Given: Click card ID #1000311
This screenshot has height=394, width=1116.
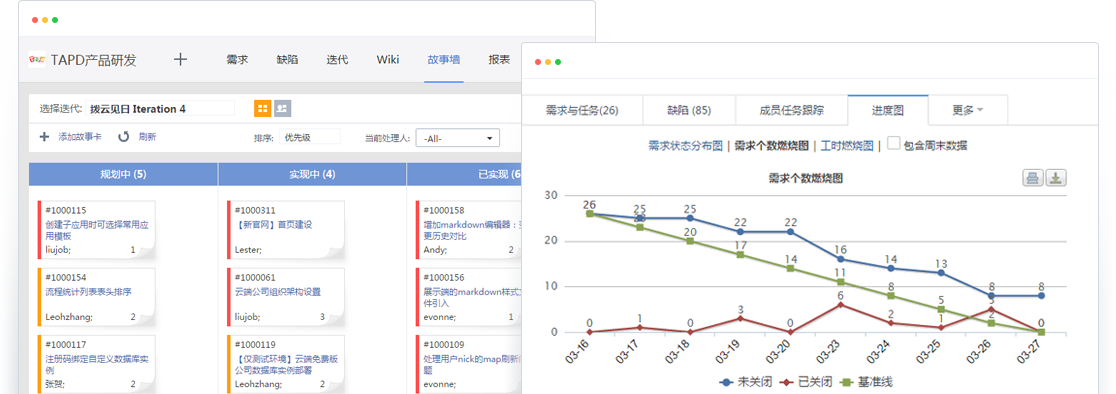Looking at the screenshot, I should 255,211.
